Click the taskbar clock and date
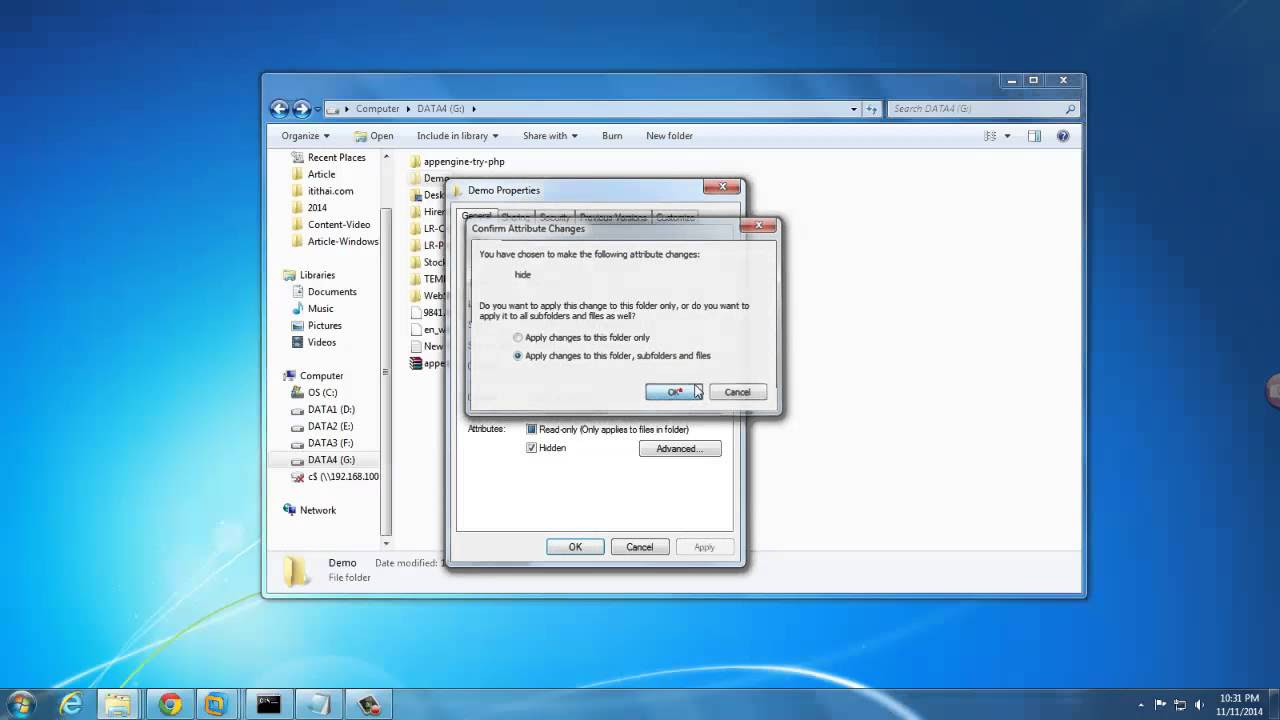The height and width of the screenshot is (720, 1280). click(1239, 705)
